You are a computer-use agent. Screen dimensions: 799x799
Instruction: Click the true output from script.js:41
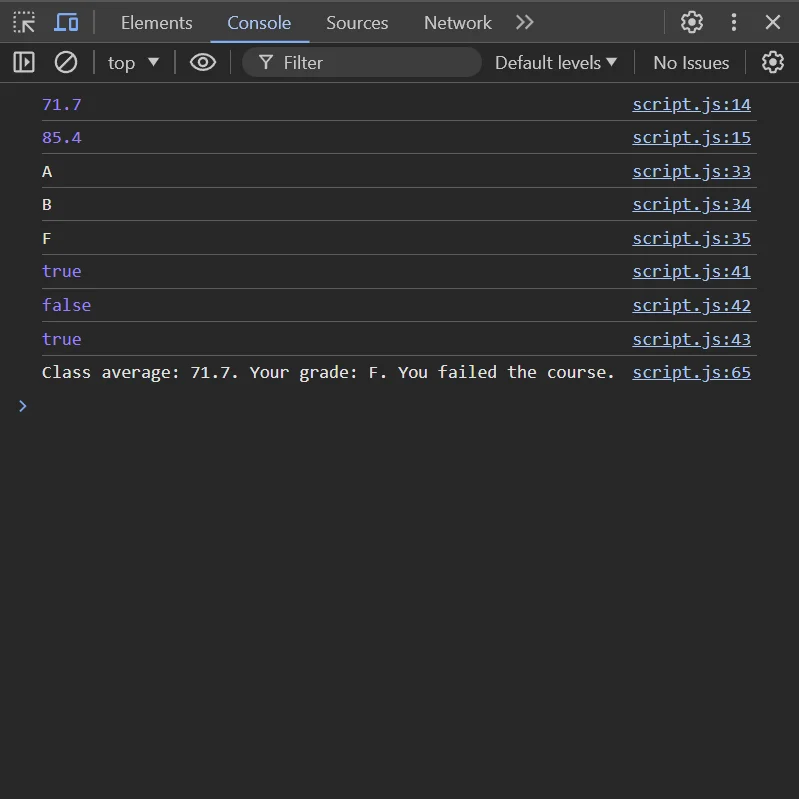click(x=62, y=272)
